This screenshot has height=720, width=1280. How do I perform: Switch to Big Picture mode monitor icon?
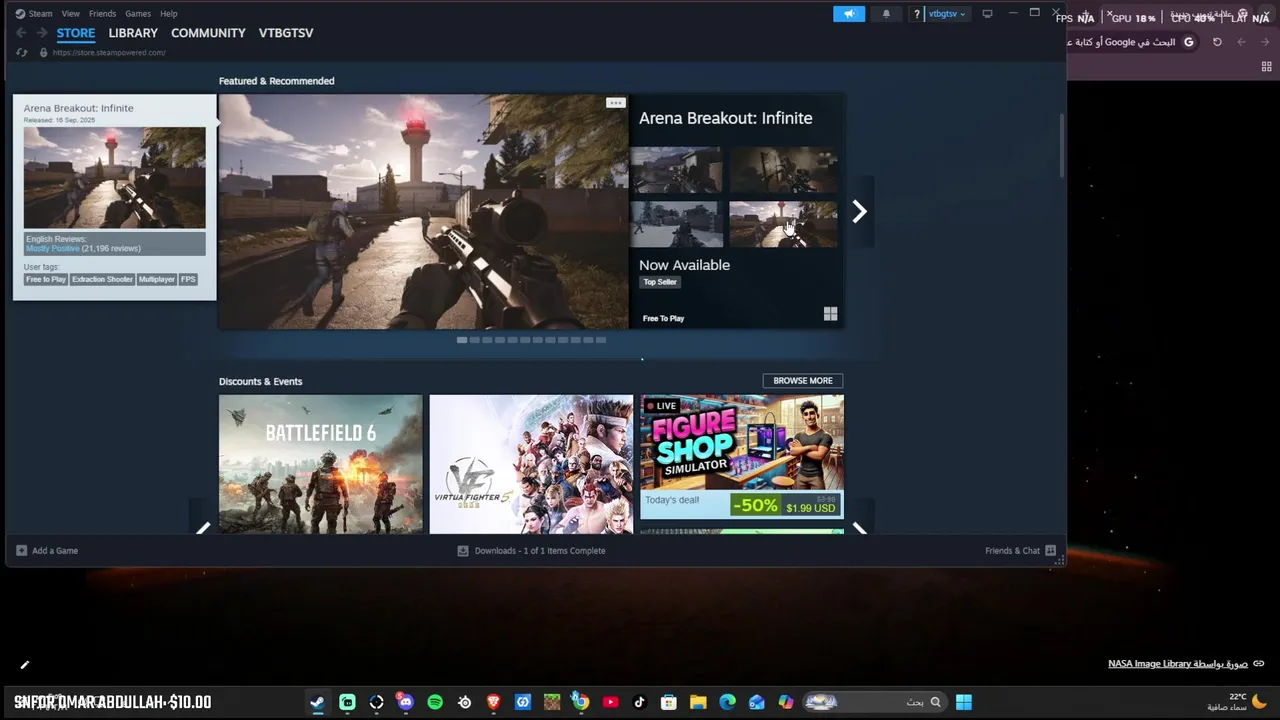point(988,14)
